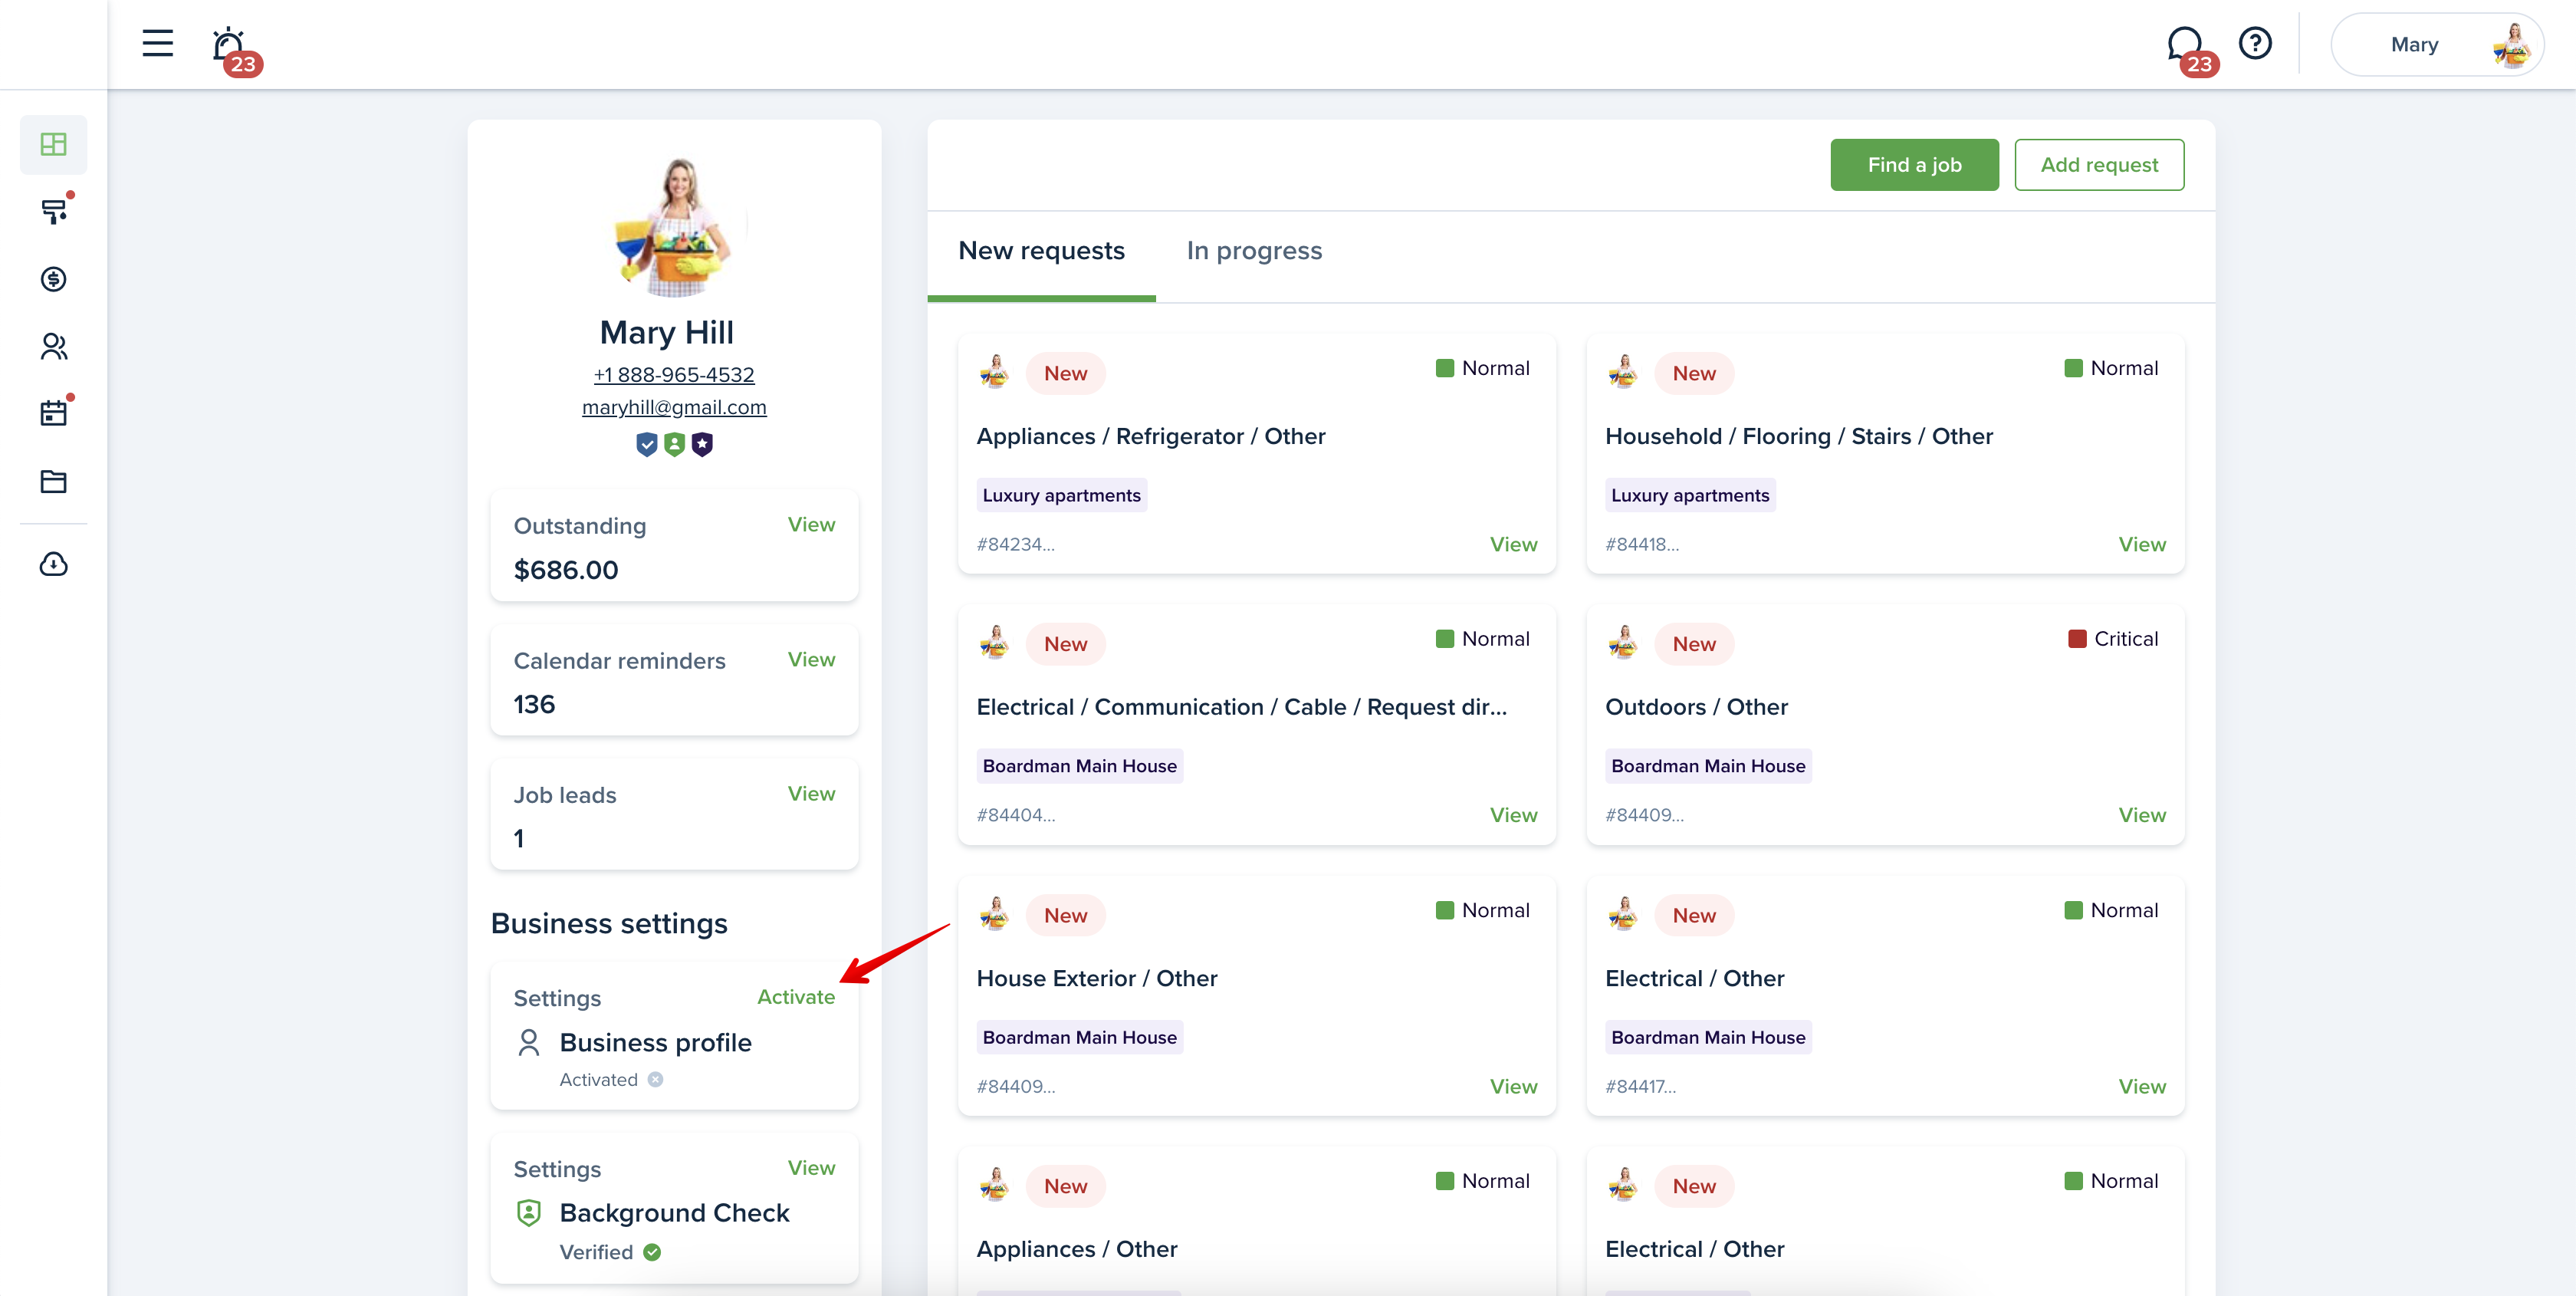Click the Critical priority indicator

tap(2113, 639)
